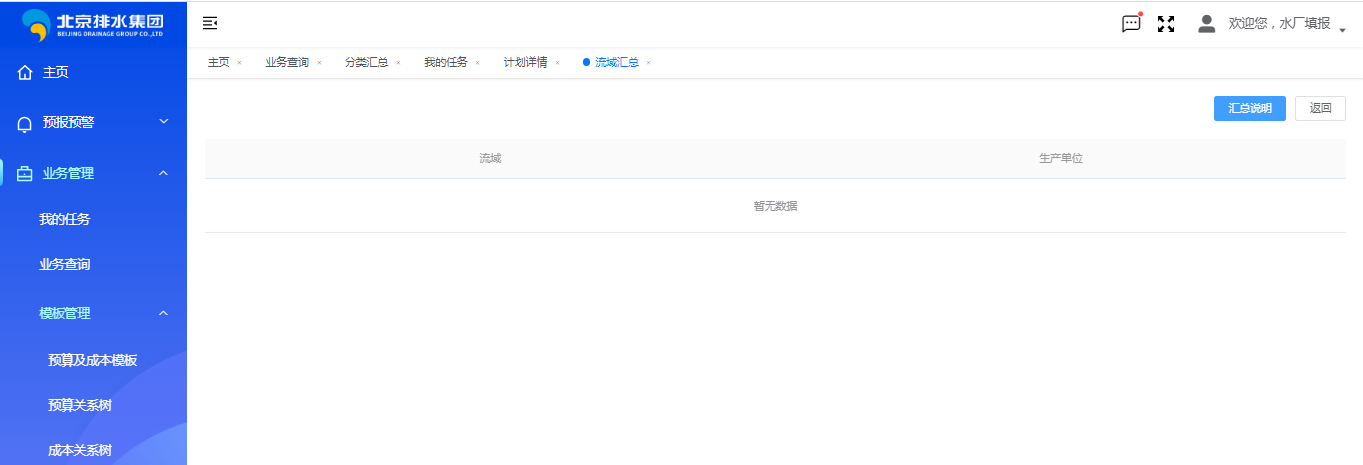Viewport: 1363px width, 465px height.
Task: Expand the 预报预警 menu chevron
Action: 164,122
